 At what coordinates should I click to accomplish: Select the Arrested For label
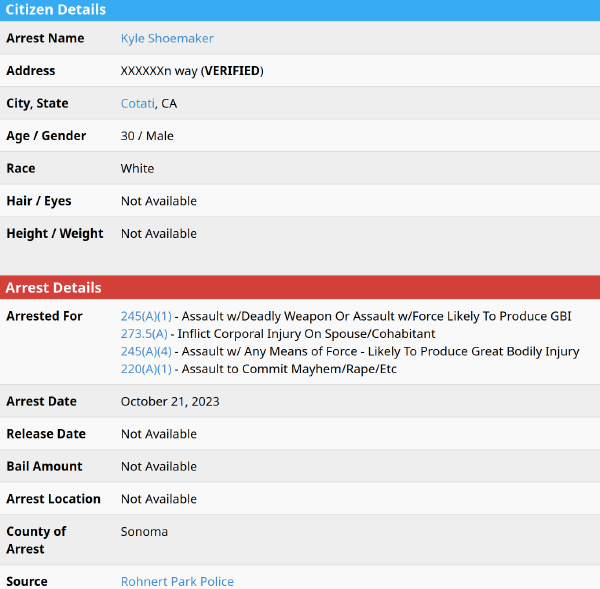point(44,316)
